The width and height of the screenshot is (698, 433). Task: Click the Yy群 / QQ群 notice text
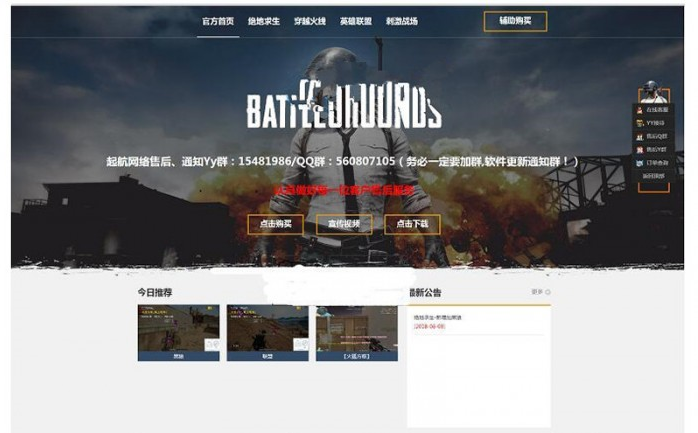[342, 161]
